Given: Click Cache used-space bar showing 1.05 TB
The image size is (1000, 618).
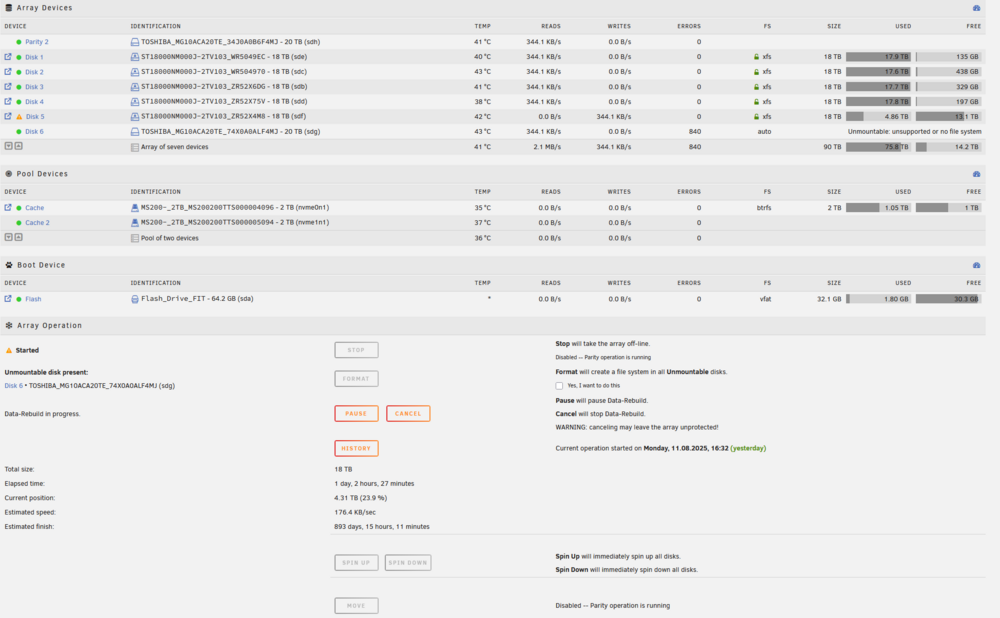Looking at the screenshot, I should tap(878, 208).
